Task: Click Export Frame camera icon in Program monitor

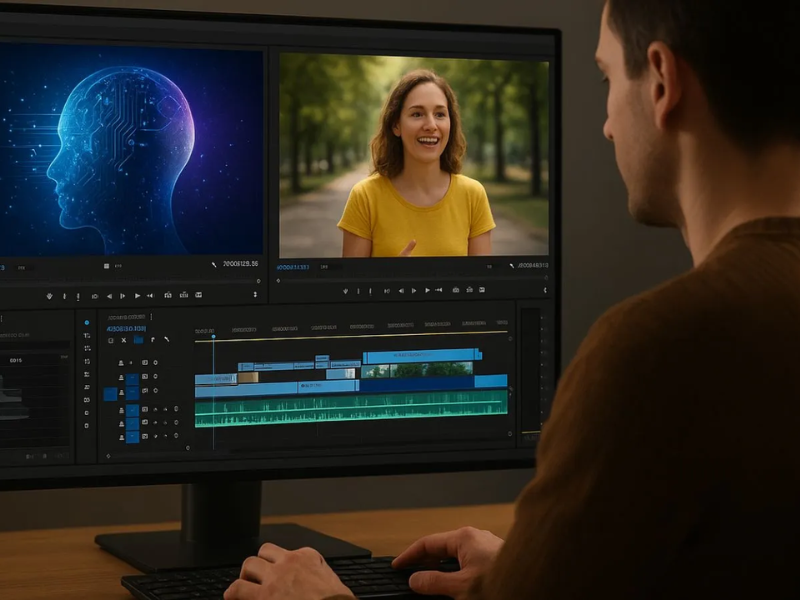Action: pos(455,291)
